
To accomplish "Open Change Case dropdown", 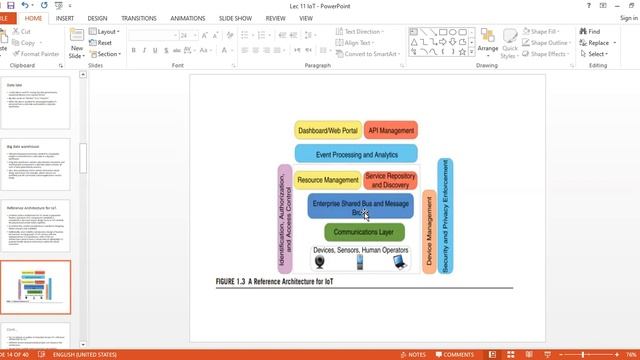I will [x=205, y=50].
